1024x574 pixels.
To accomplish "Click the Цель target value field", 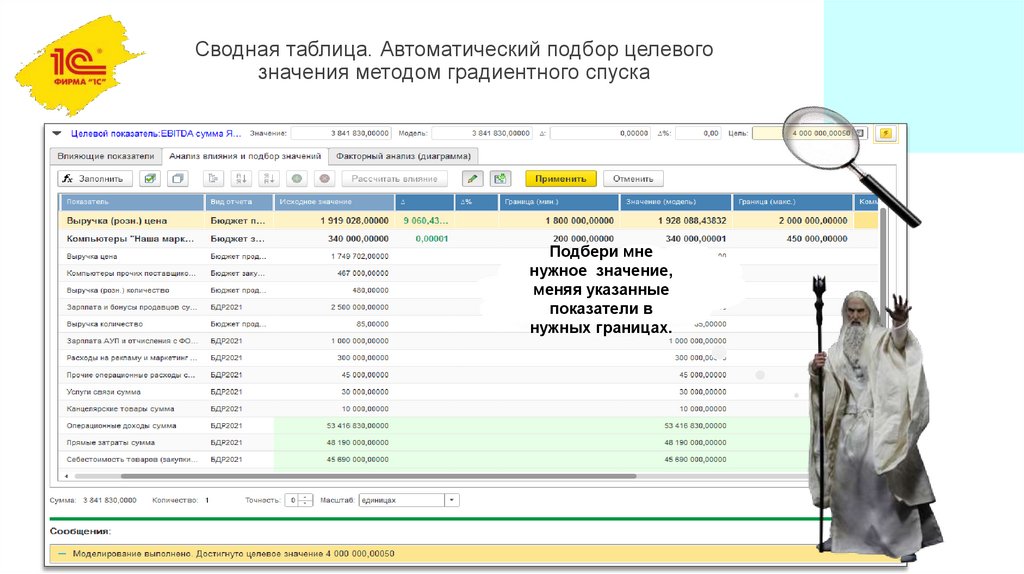I will (807, 133).
